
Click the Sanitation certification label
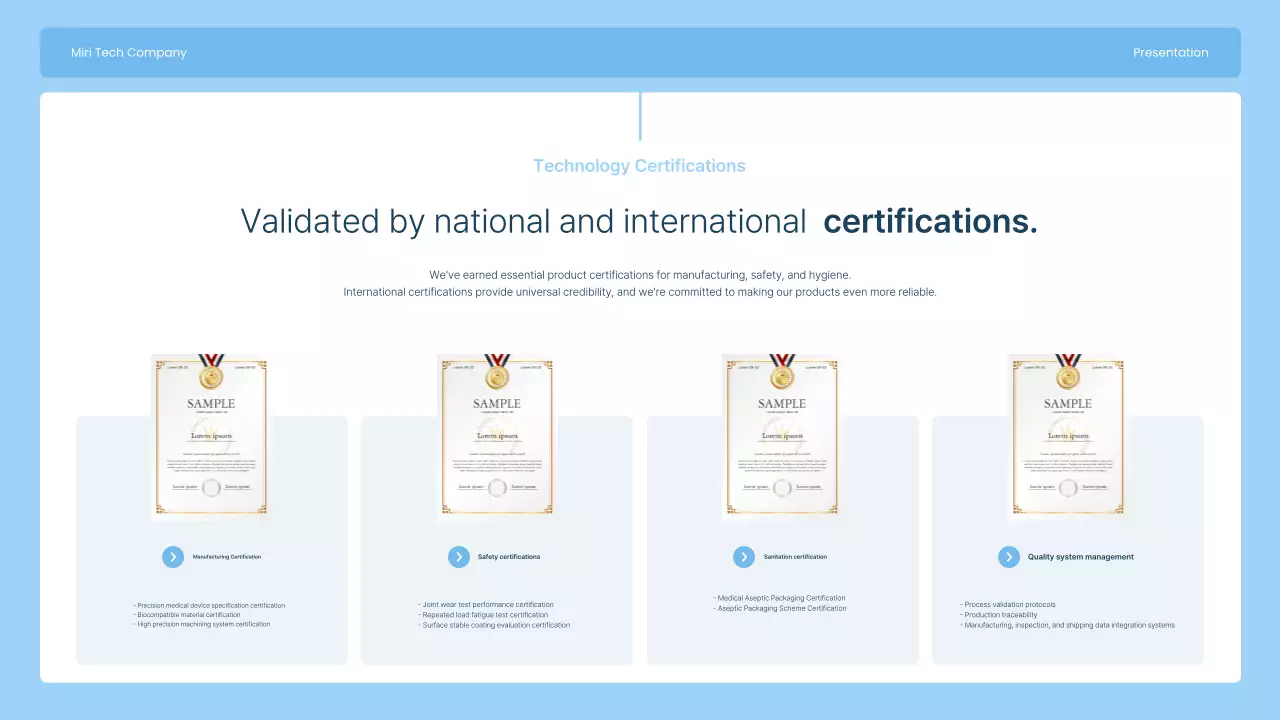click(x=795, y=557)
